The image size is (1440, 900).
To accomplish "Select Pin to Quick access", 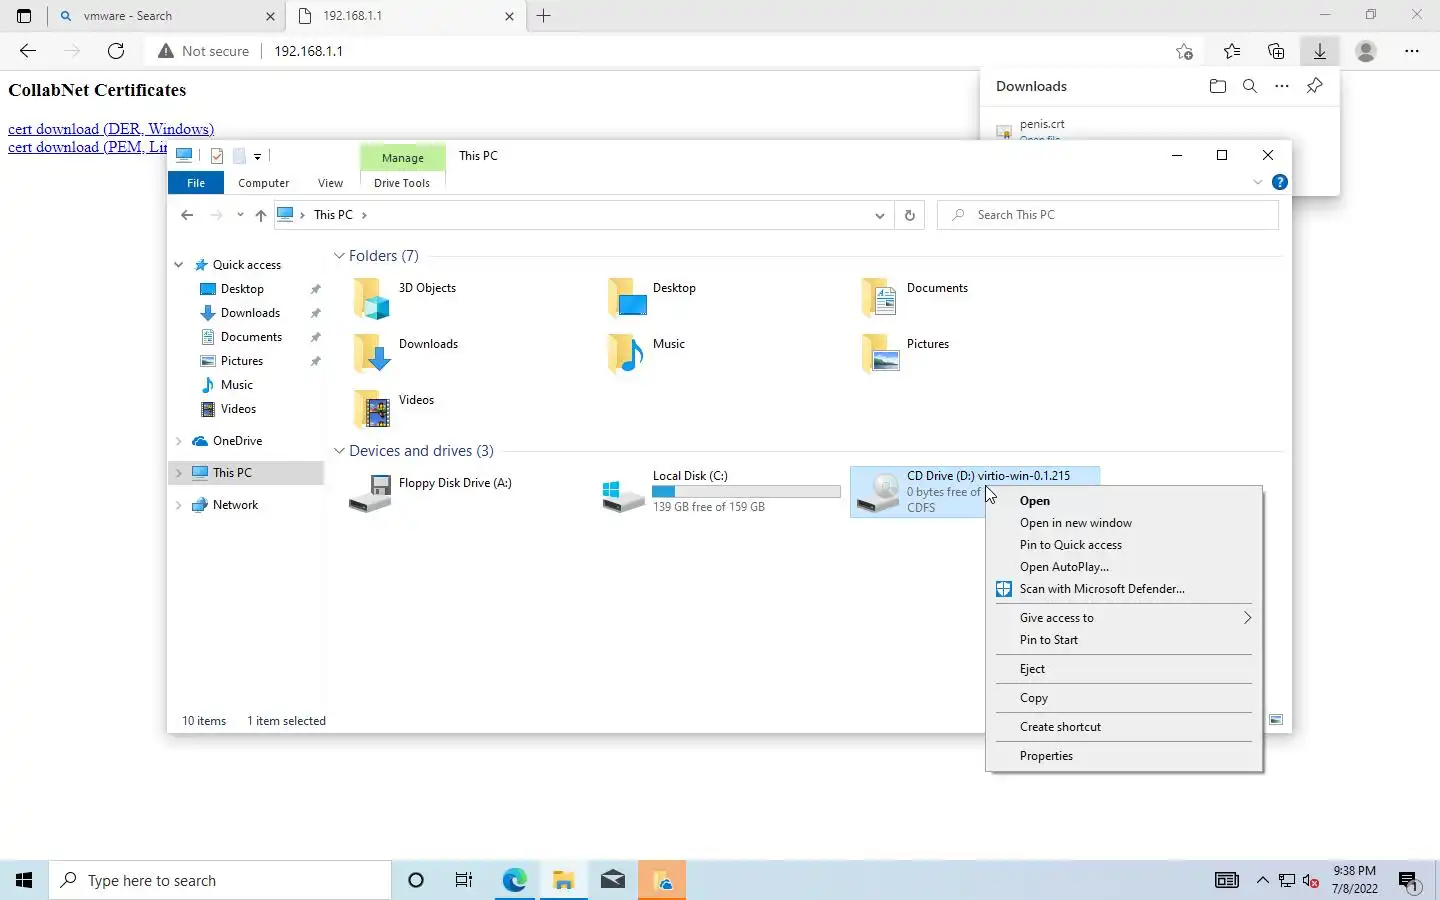I will pos(1124,545).
